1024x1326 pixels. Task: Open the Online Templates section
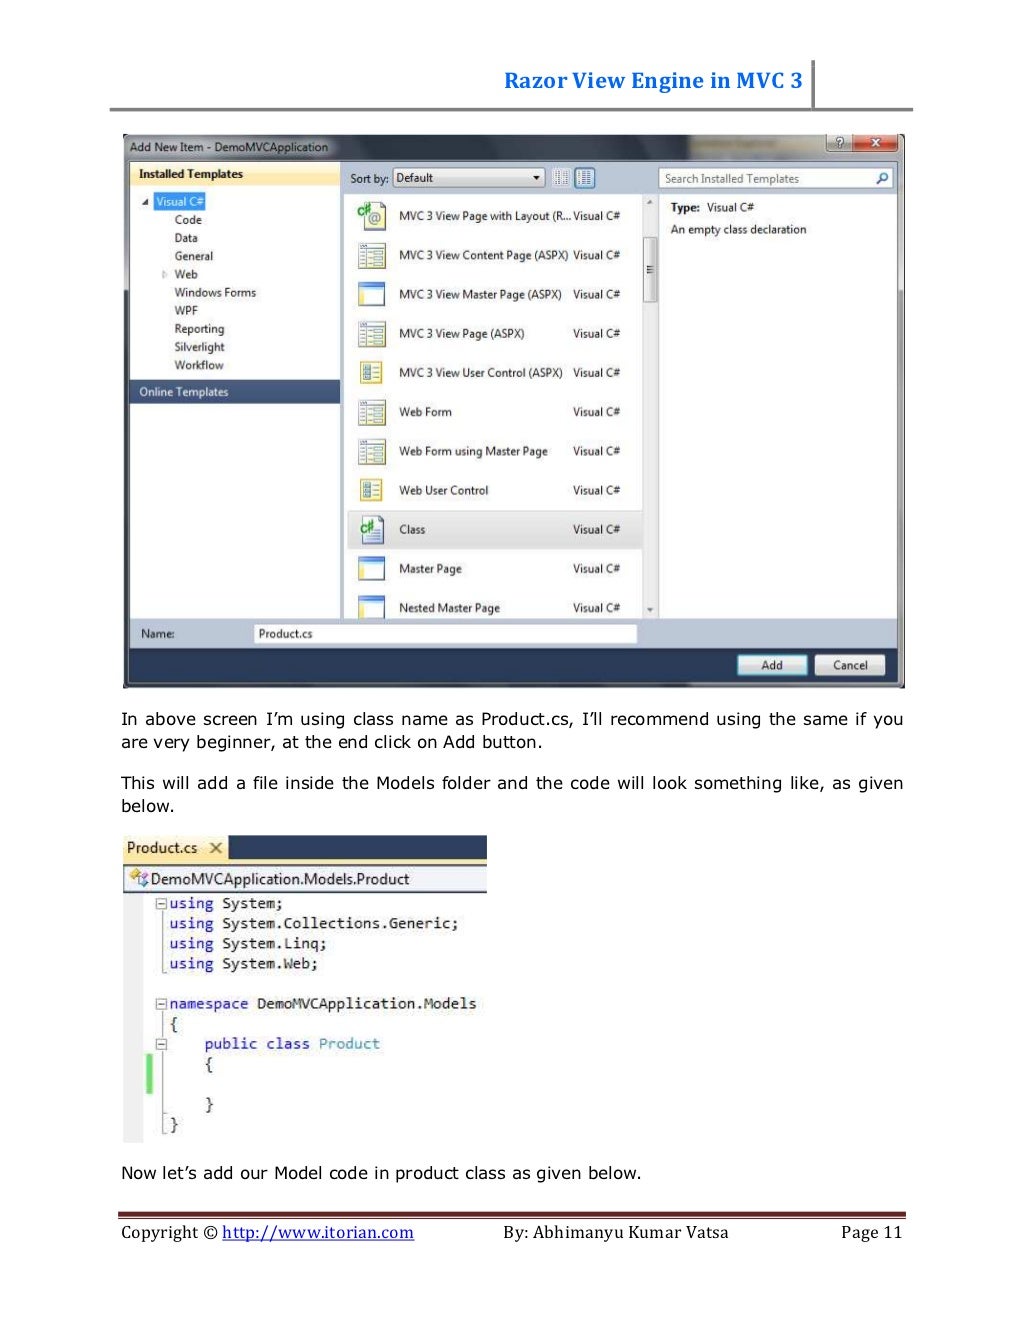pyautogui.click(x=235, y=392)
